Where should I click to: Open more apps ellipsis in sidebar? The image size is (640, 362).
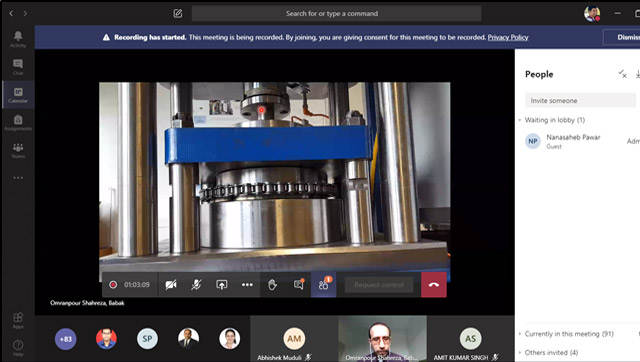18,178
